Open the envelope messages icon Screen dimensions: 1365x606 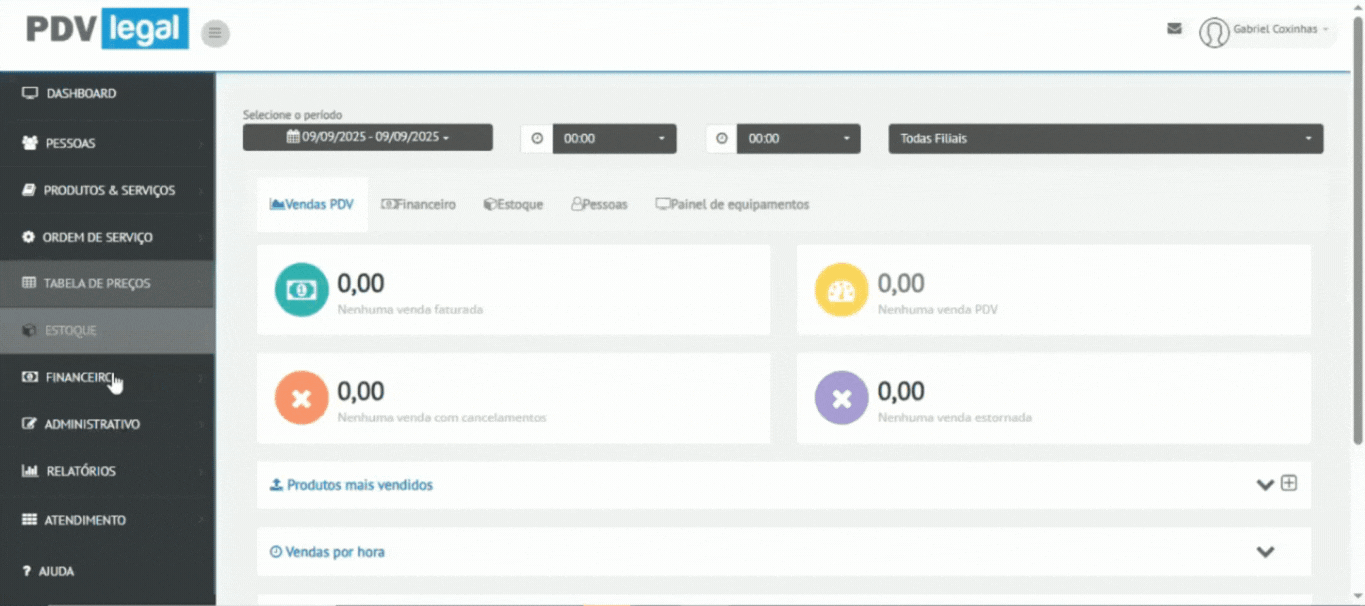[x=1174, y=29]
